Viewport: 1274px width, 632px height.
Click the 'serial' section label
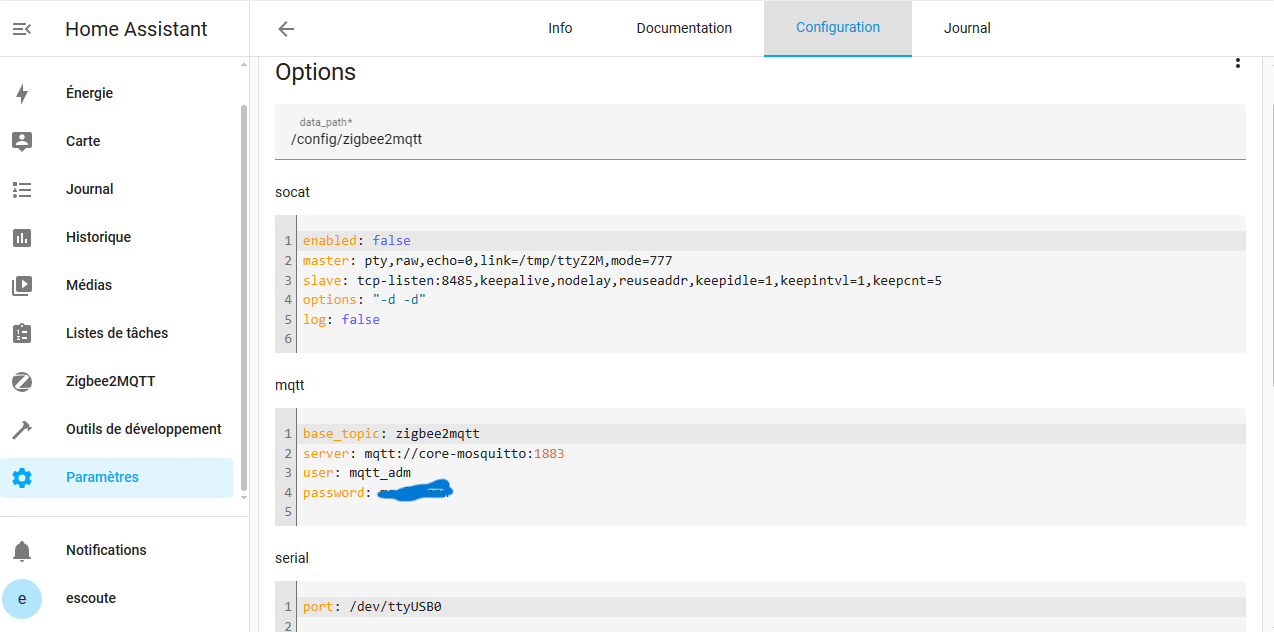tap(292, 558)
